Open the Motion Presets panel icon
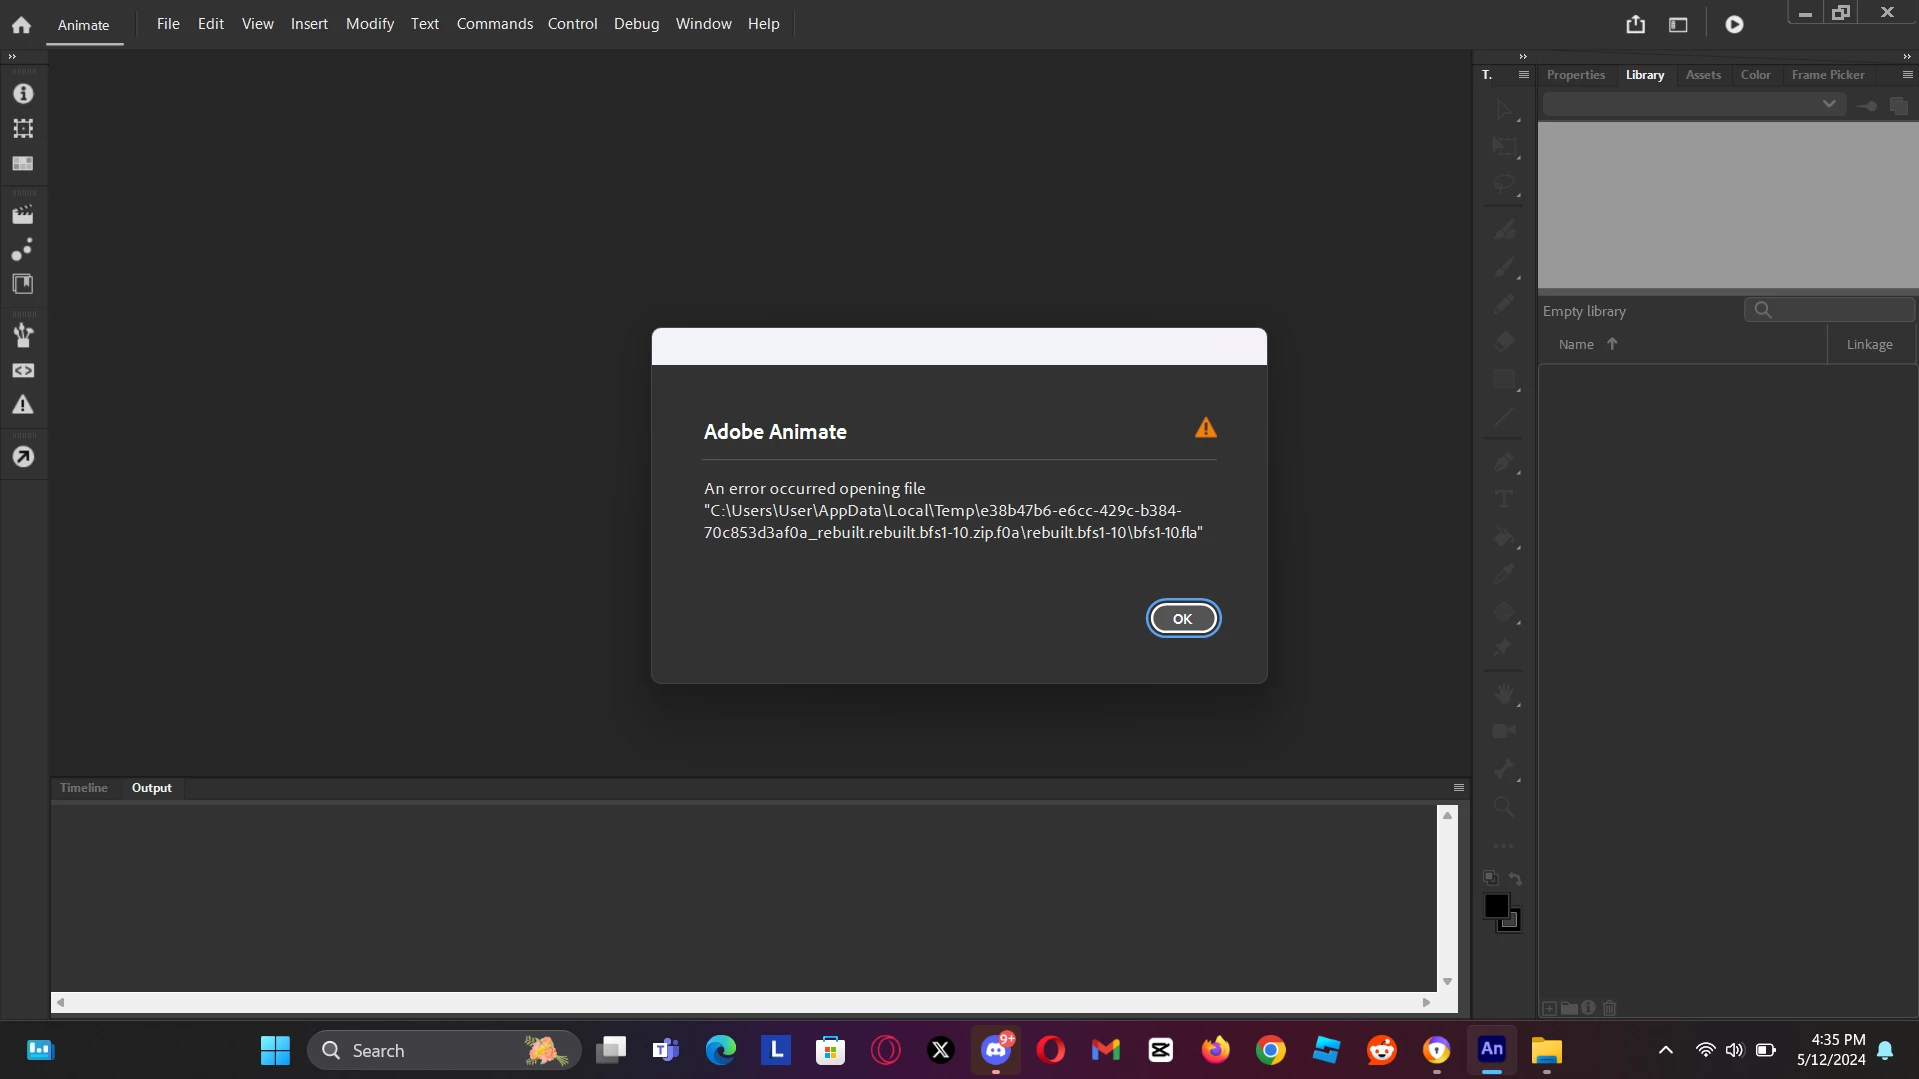The image size is (1919, 1079). tap(23, 249)
